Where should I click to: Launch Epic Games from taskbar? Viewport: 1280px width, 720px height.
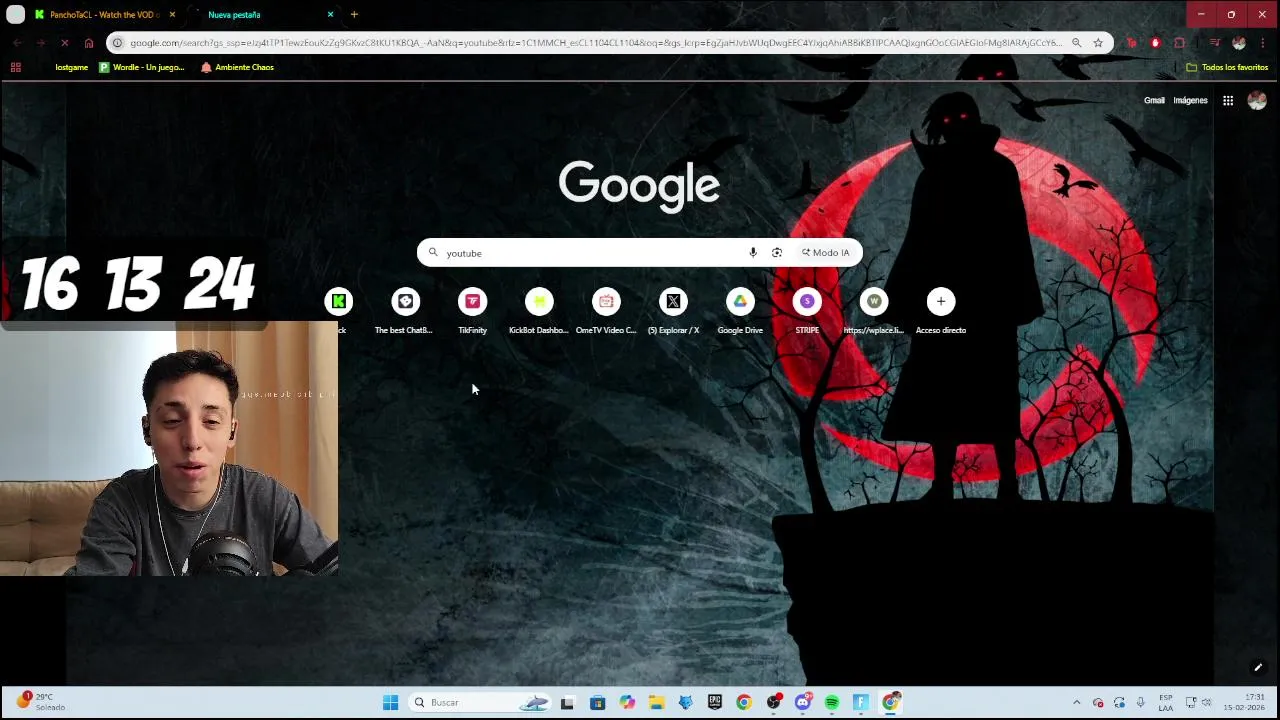coord(714,702)
